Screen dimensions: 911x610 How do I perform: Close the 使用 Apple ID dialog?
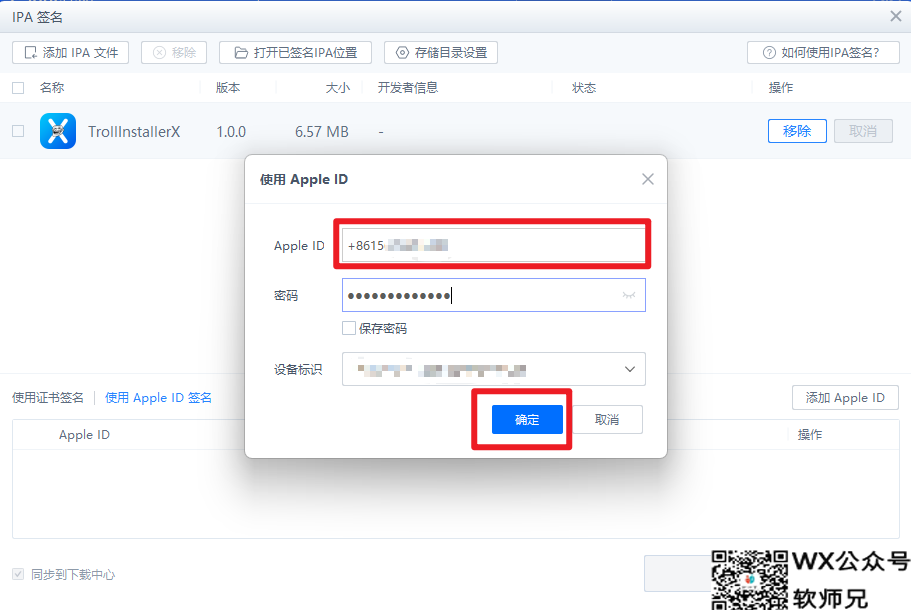coord(648,180)
